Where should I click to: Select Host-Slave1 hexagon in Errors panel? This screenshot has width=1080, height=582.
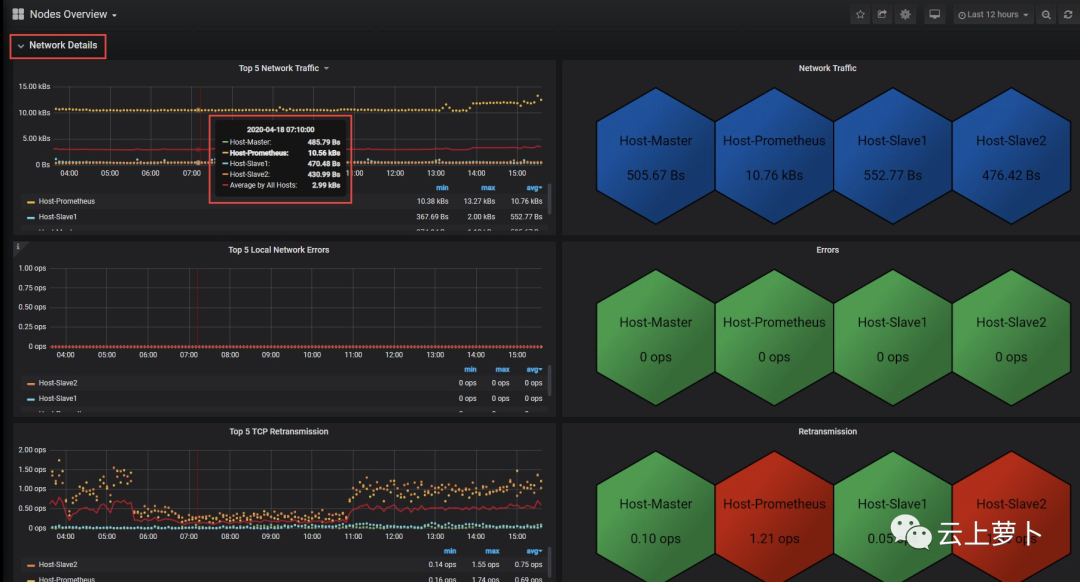(893, 338)
